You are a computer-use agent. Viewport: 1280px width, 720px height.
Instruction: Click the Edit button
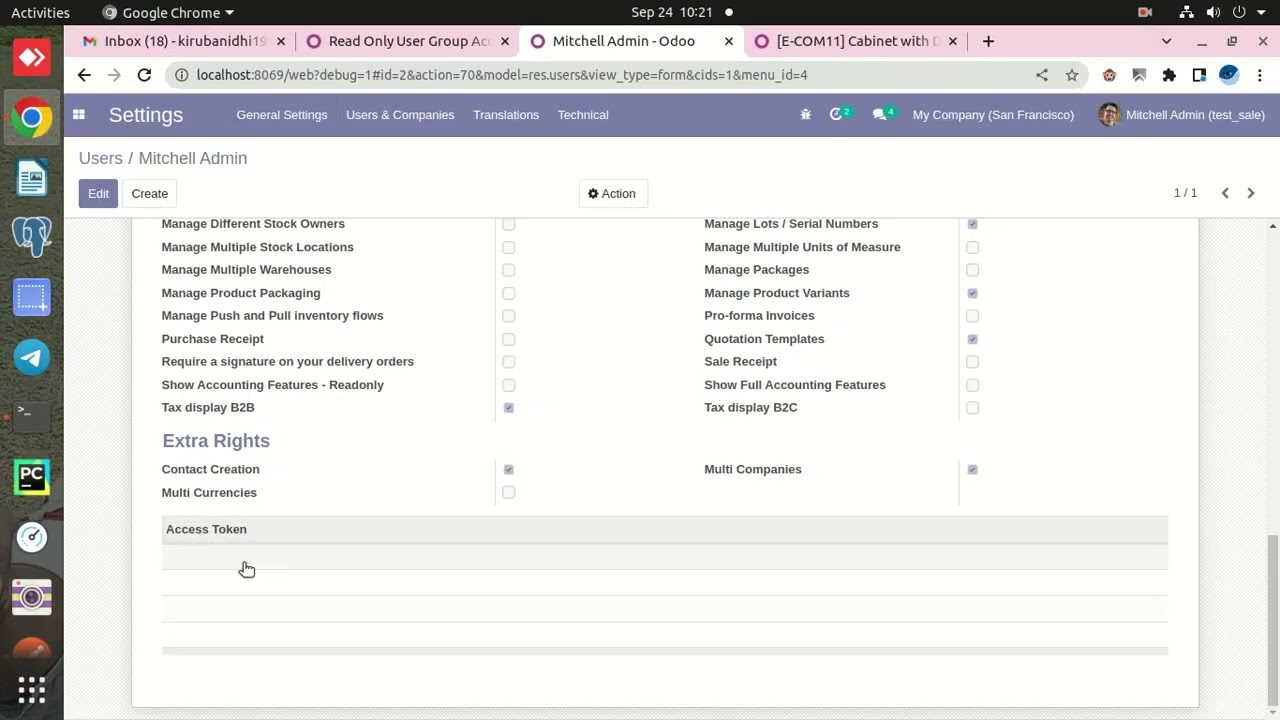98,193
